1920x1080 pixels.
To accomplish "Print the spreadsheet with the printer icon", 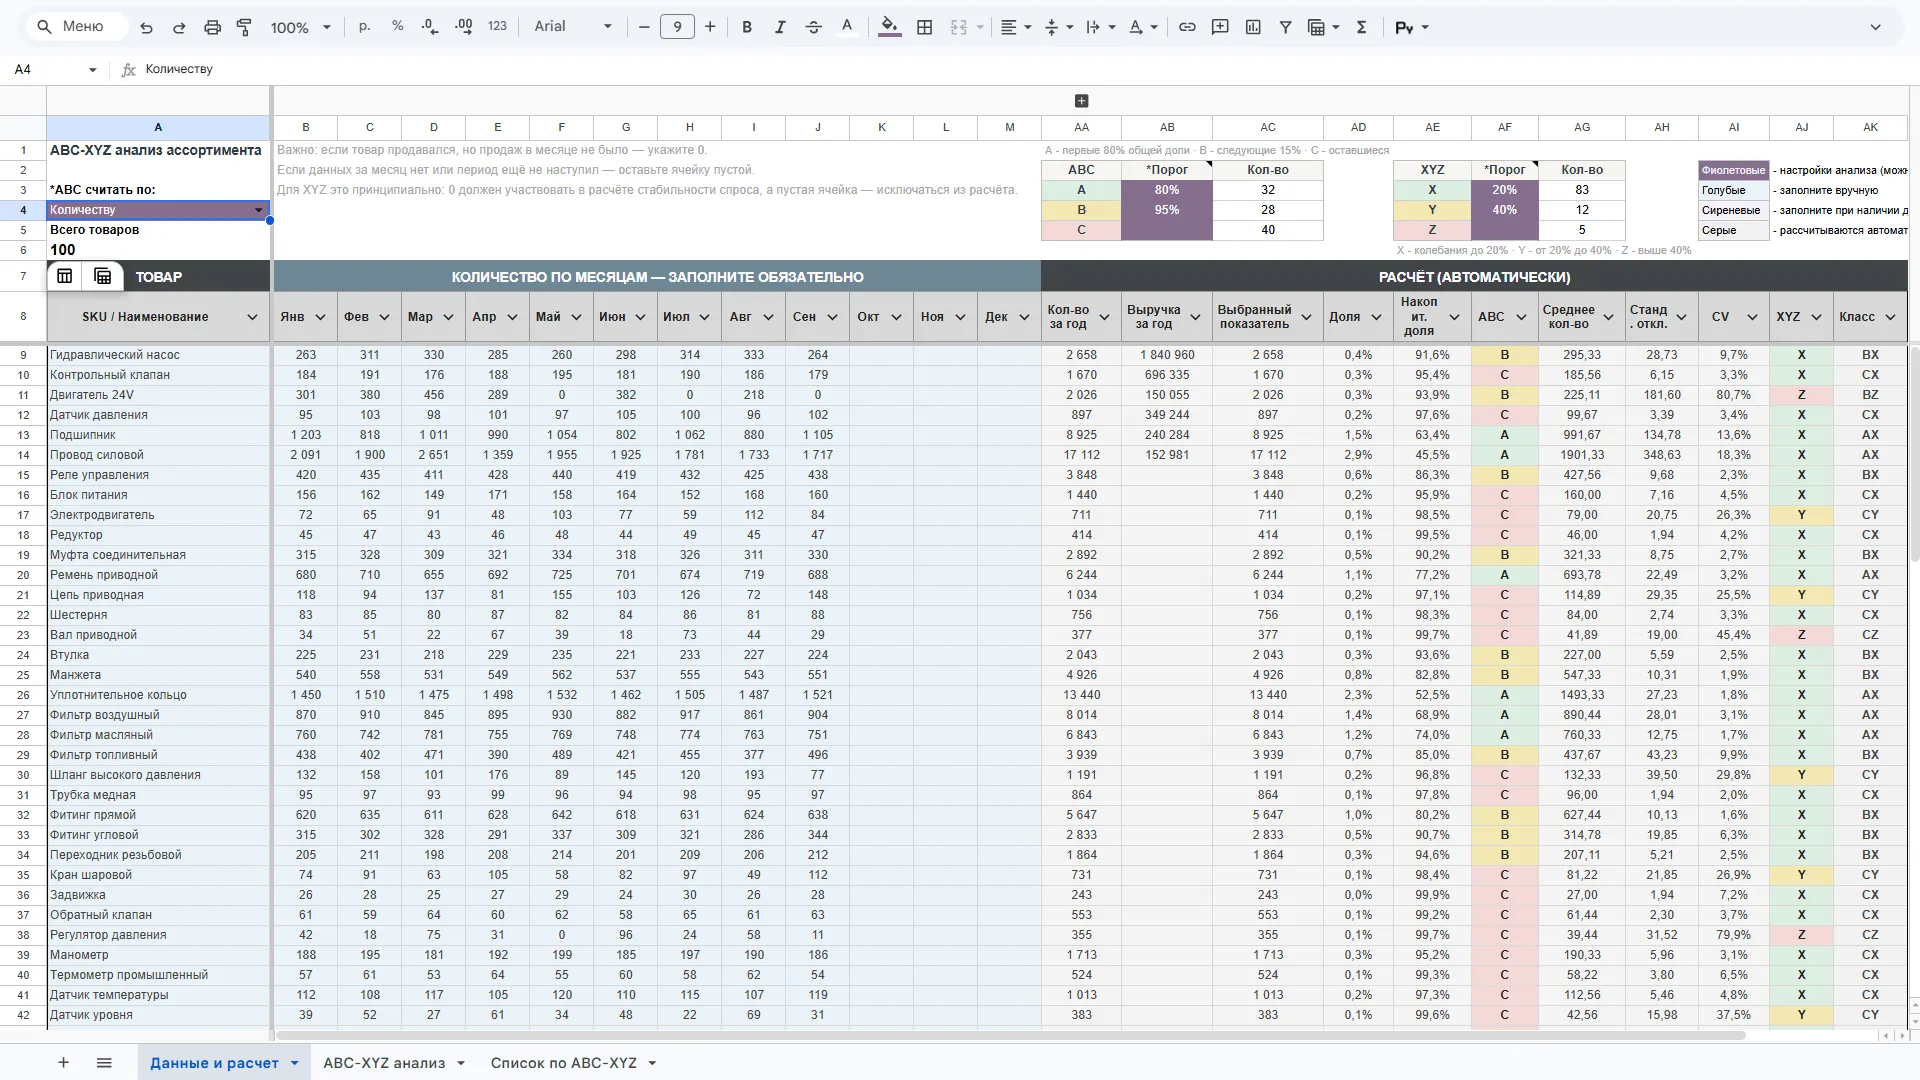I will [212, 27].
